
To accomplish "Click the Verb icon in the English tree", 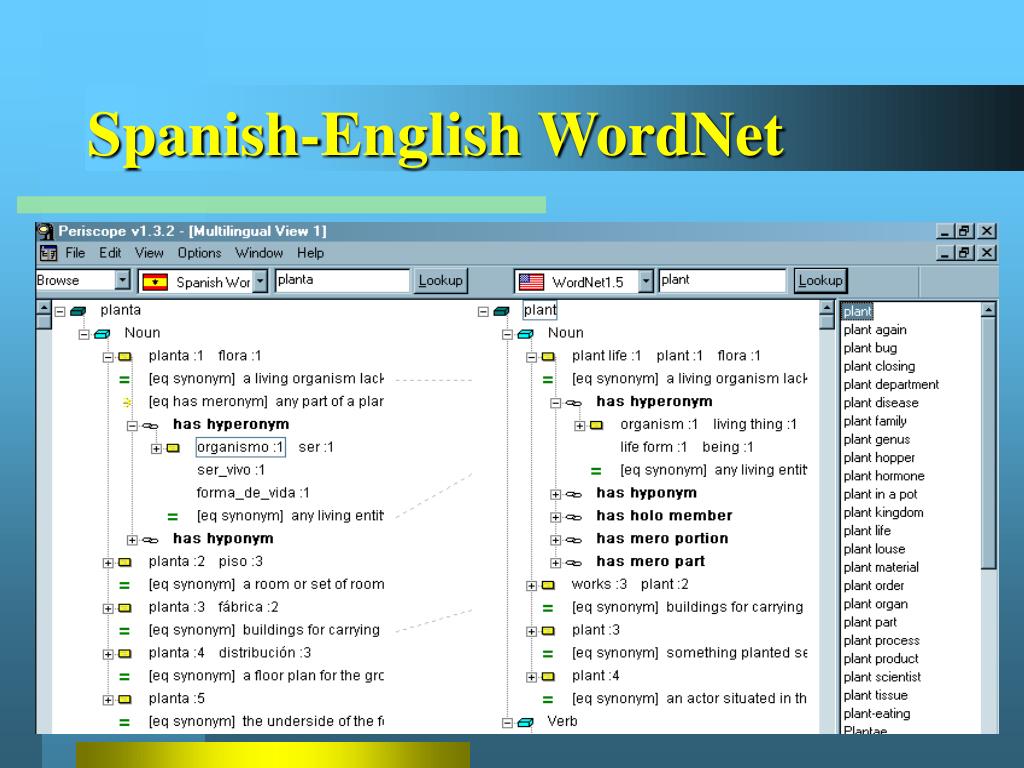I will pyautogui.click(x=525, y=723).
